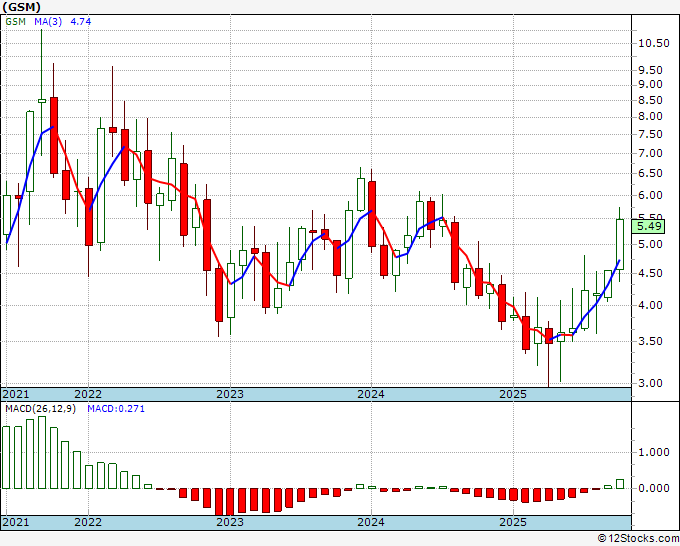
Task: Click the 3.50 price axis label
Action: (x=651, y=341)
